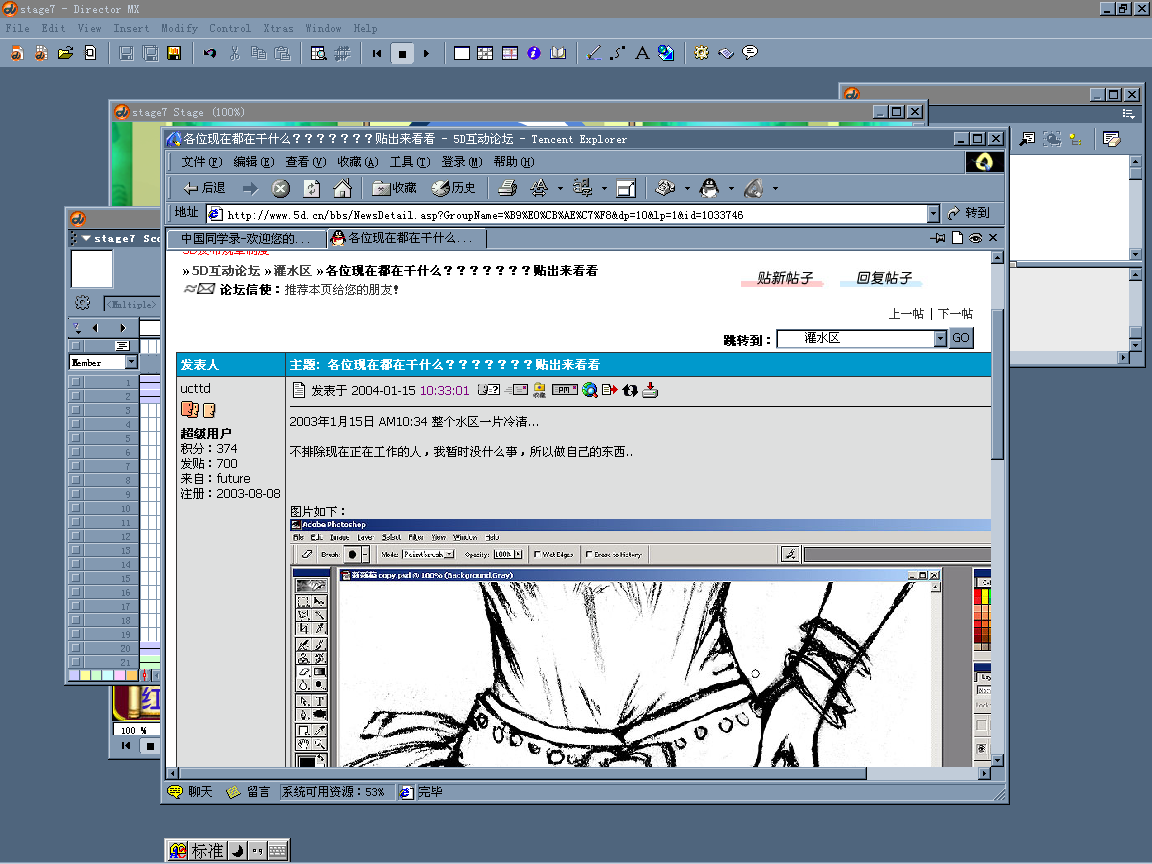Viewport: 1152px width, 864px height.
Task: Toggle channel 17 checkbox in Score
Action: (75, 606)
